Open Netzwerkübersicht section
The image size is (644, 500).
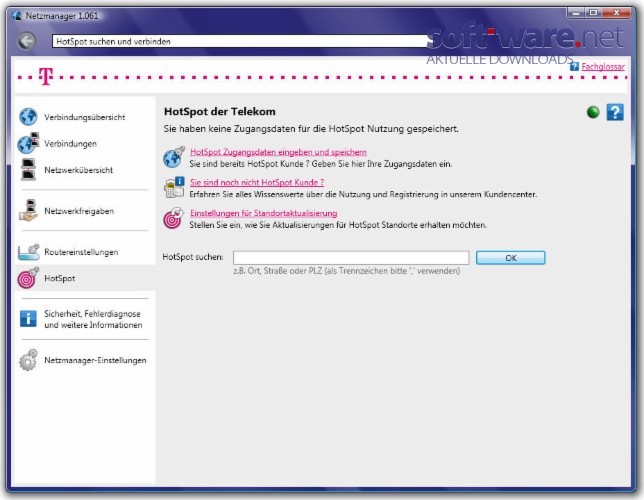pyautogui.click(x=78, y=170)
